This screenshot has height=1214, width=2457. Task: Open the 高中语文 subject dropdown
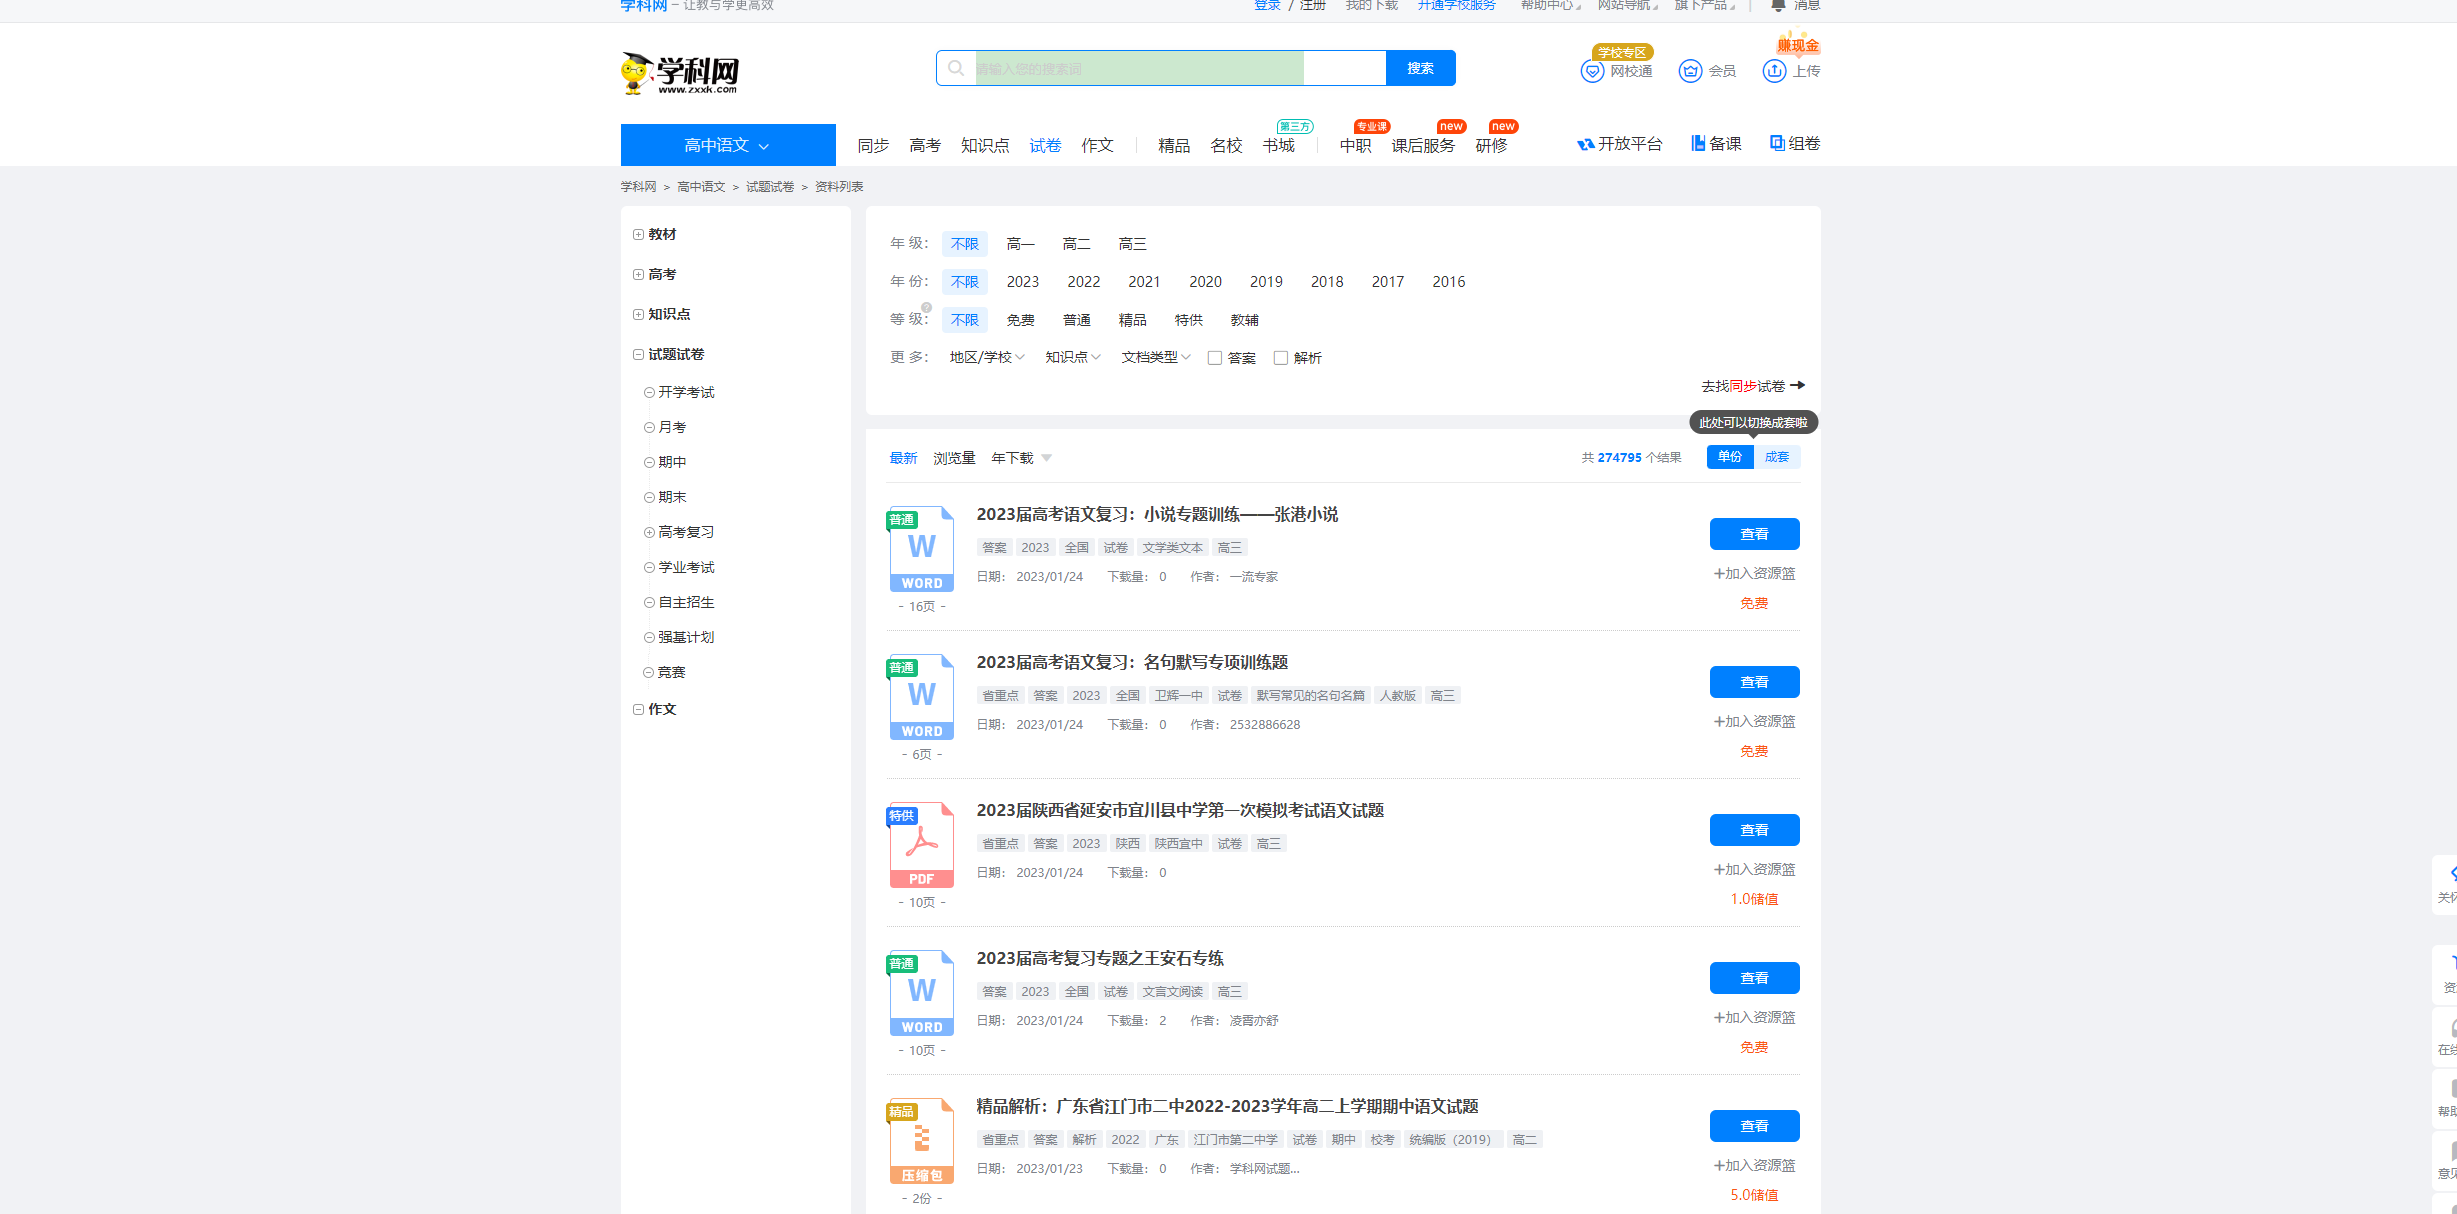tap(728, 145)
